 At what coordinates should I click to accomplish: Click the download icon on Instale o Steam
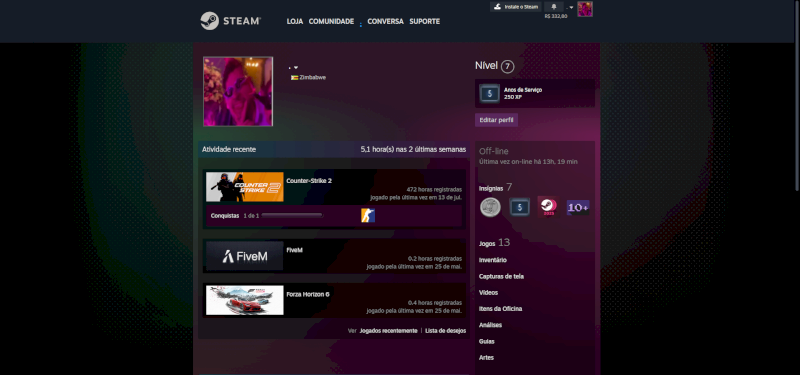pos(497,7)
